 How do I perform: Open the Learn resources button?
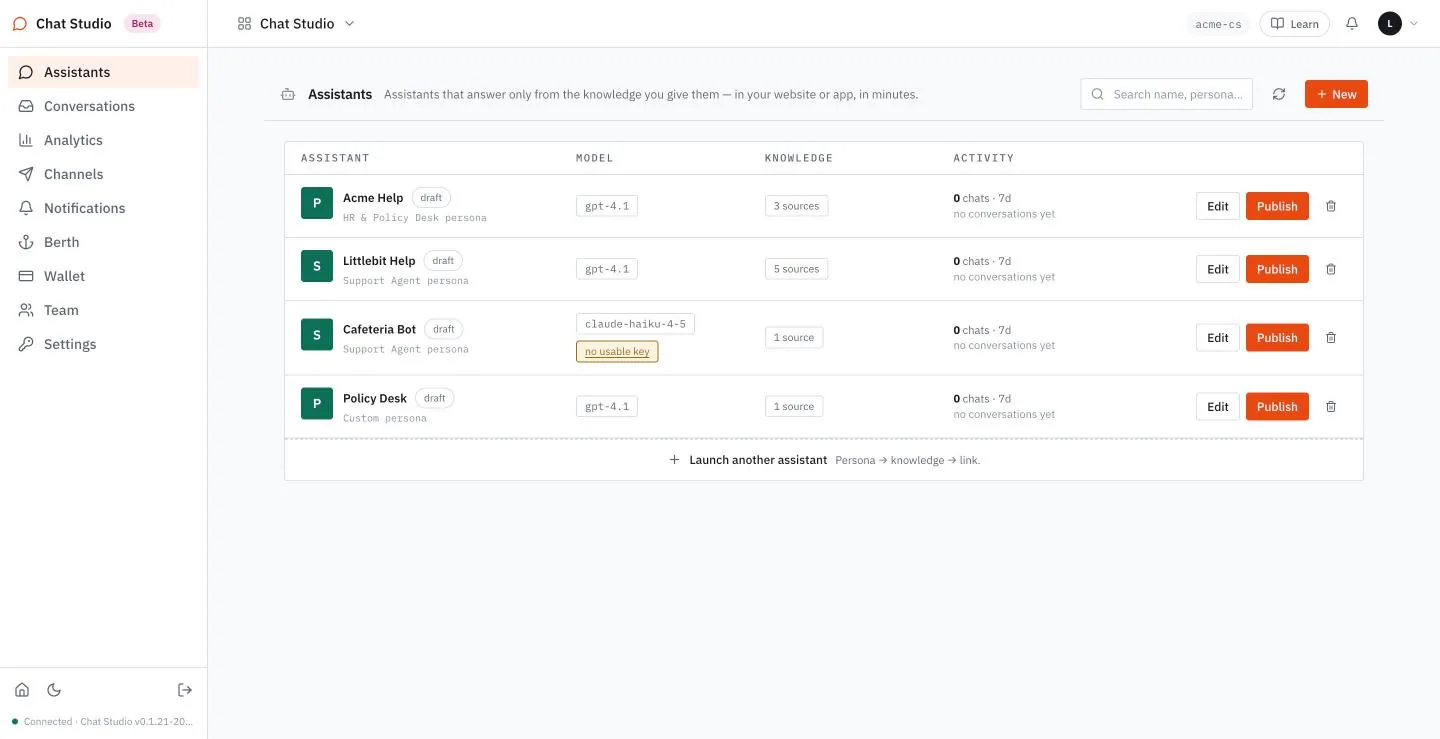click(x=1294, y=24)
